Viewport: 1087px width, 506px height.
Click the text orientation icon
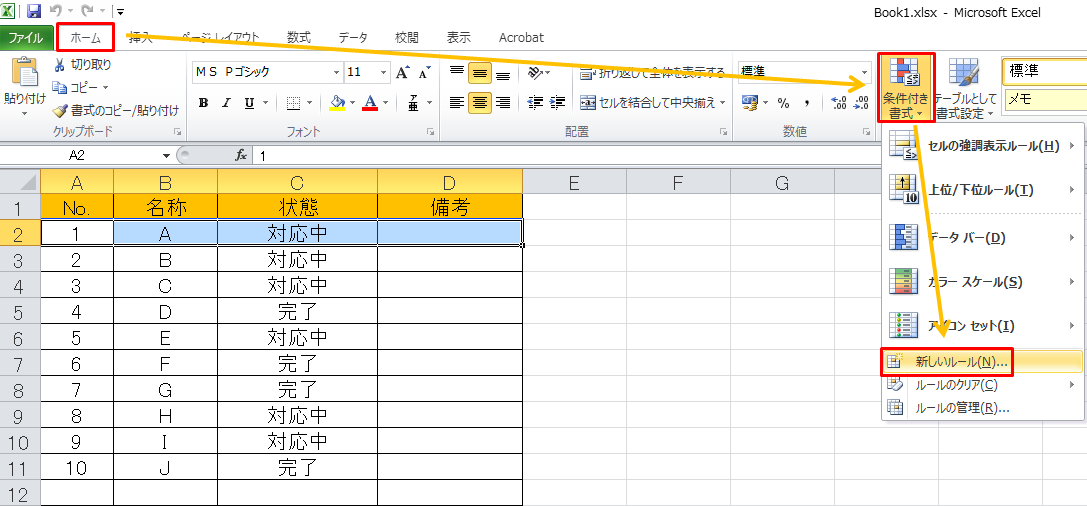pos(534,72)
